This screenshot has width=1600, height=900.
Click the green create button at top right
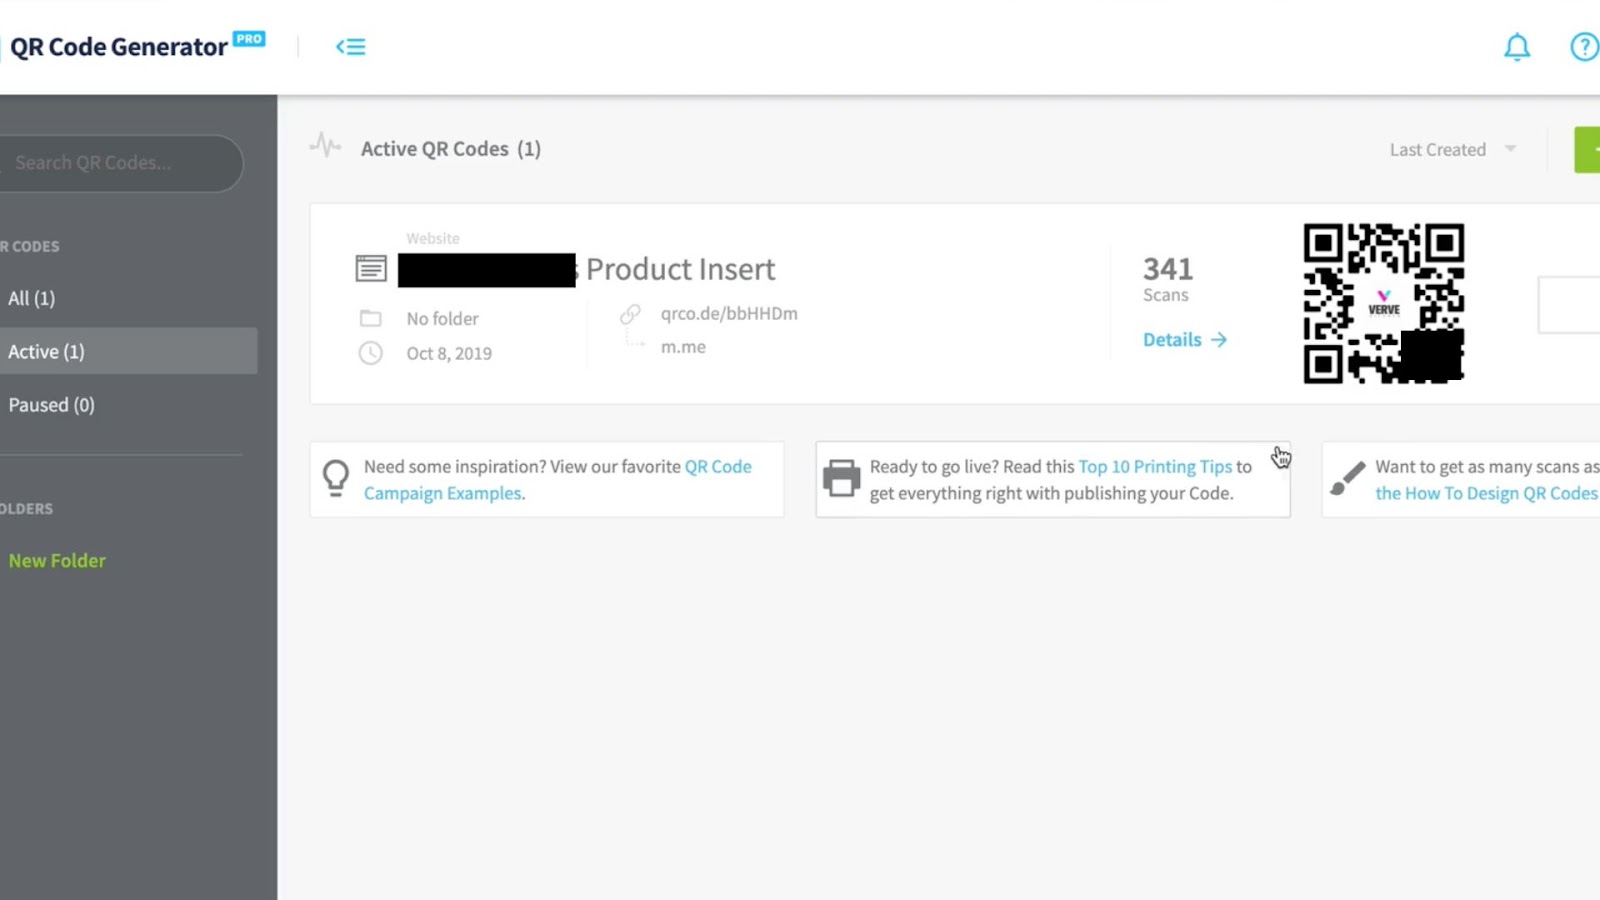pyautogui.click(x=1587, y=150)
